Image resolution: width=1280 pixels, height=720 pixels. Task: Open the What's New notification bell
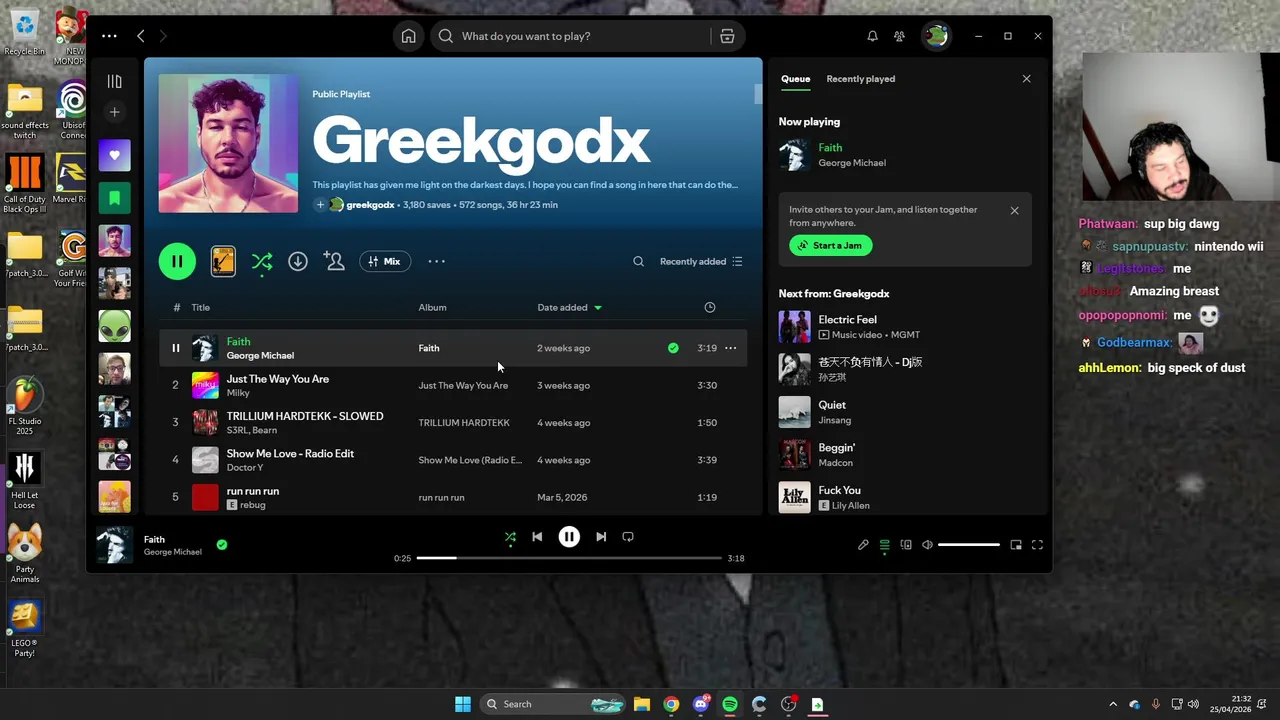click(872, 36)
